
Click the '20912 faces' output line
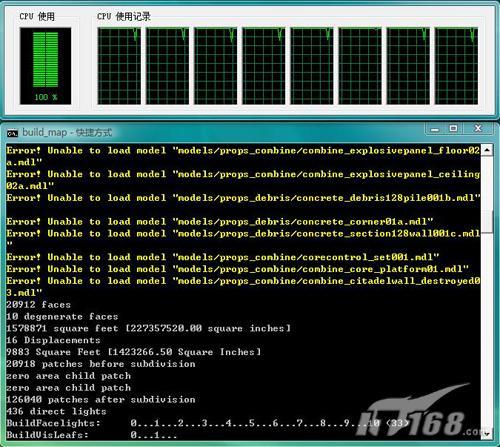tap(39, 305)
